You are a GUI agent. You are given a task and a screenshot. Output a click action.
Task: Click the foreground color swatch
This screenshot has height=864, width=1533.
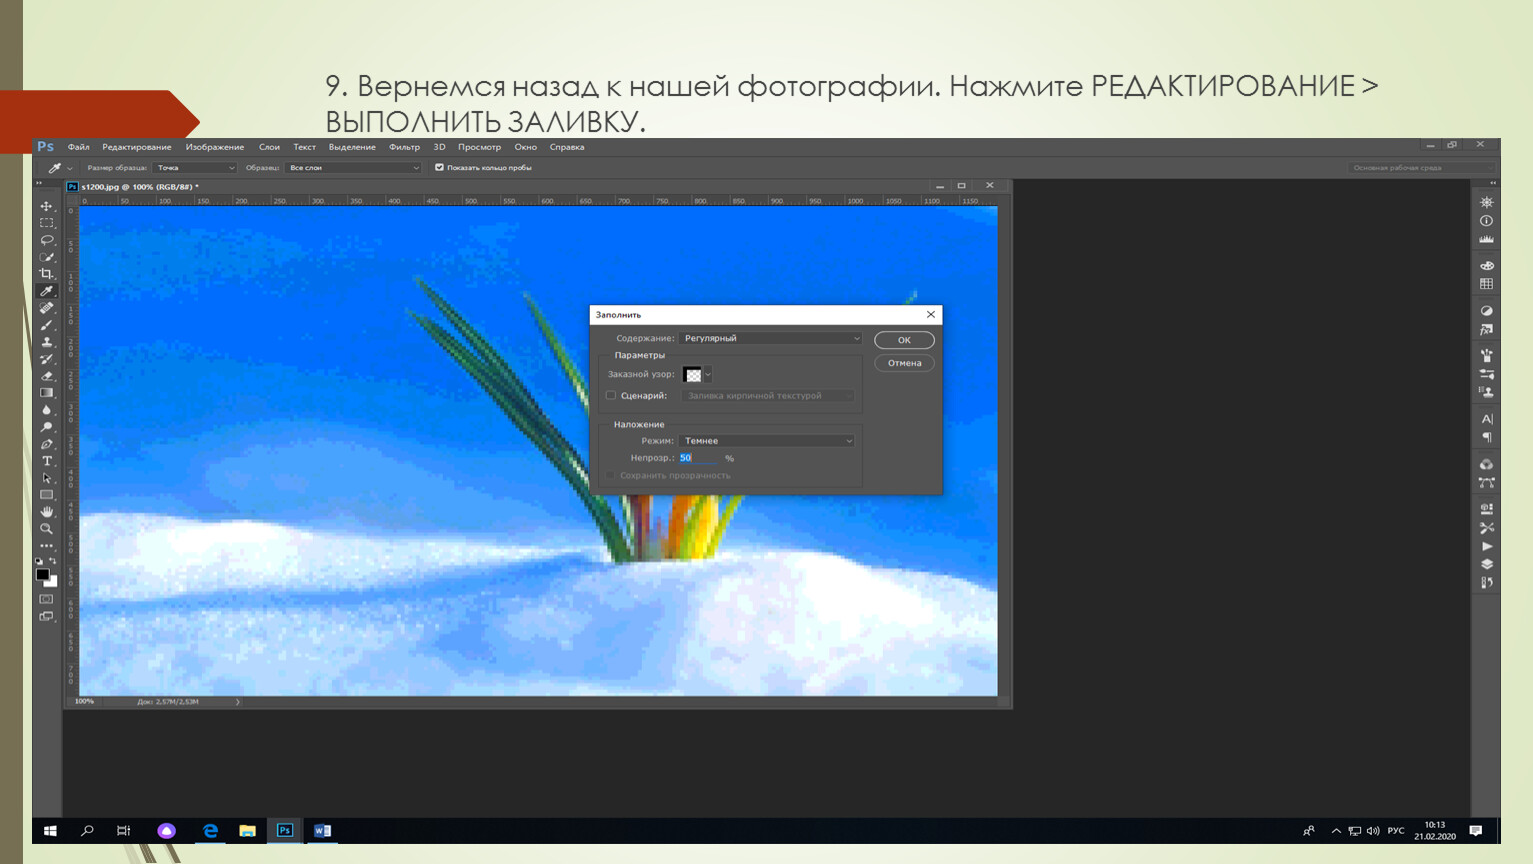coord(42,575)
